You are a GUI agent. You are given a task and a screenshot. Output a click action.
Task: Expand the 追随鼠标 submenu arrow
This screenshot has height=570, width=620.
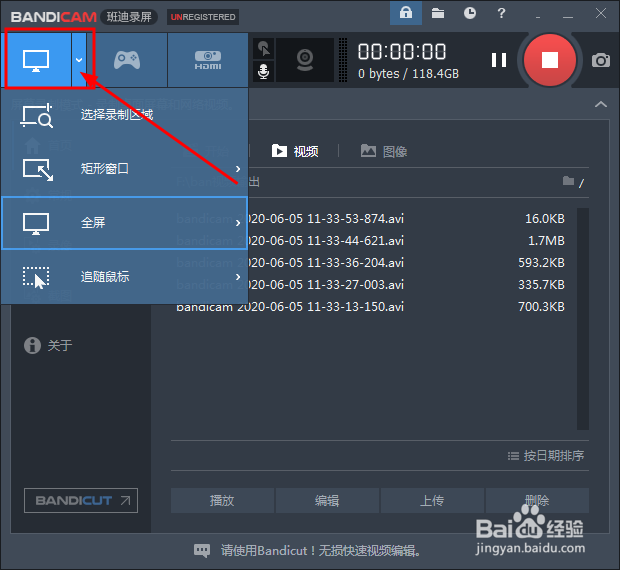238,277
